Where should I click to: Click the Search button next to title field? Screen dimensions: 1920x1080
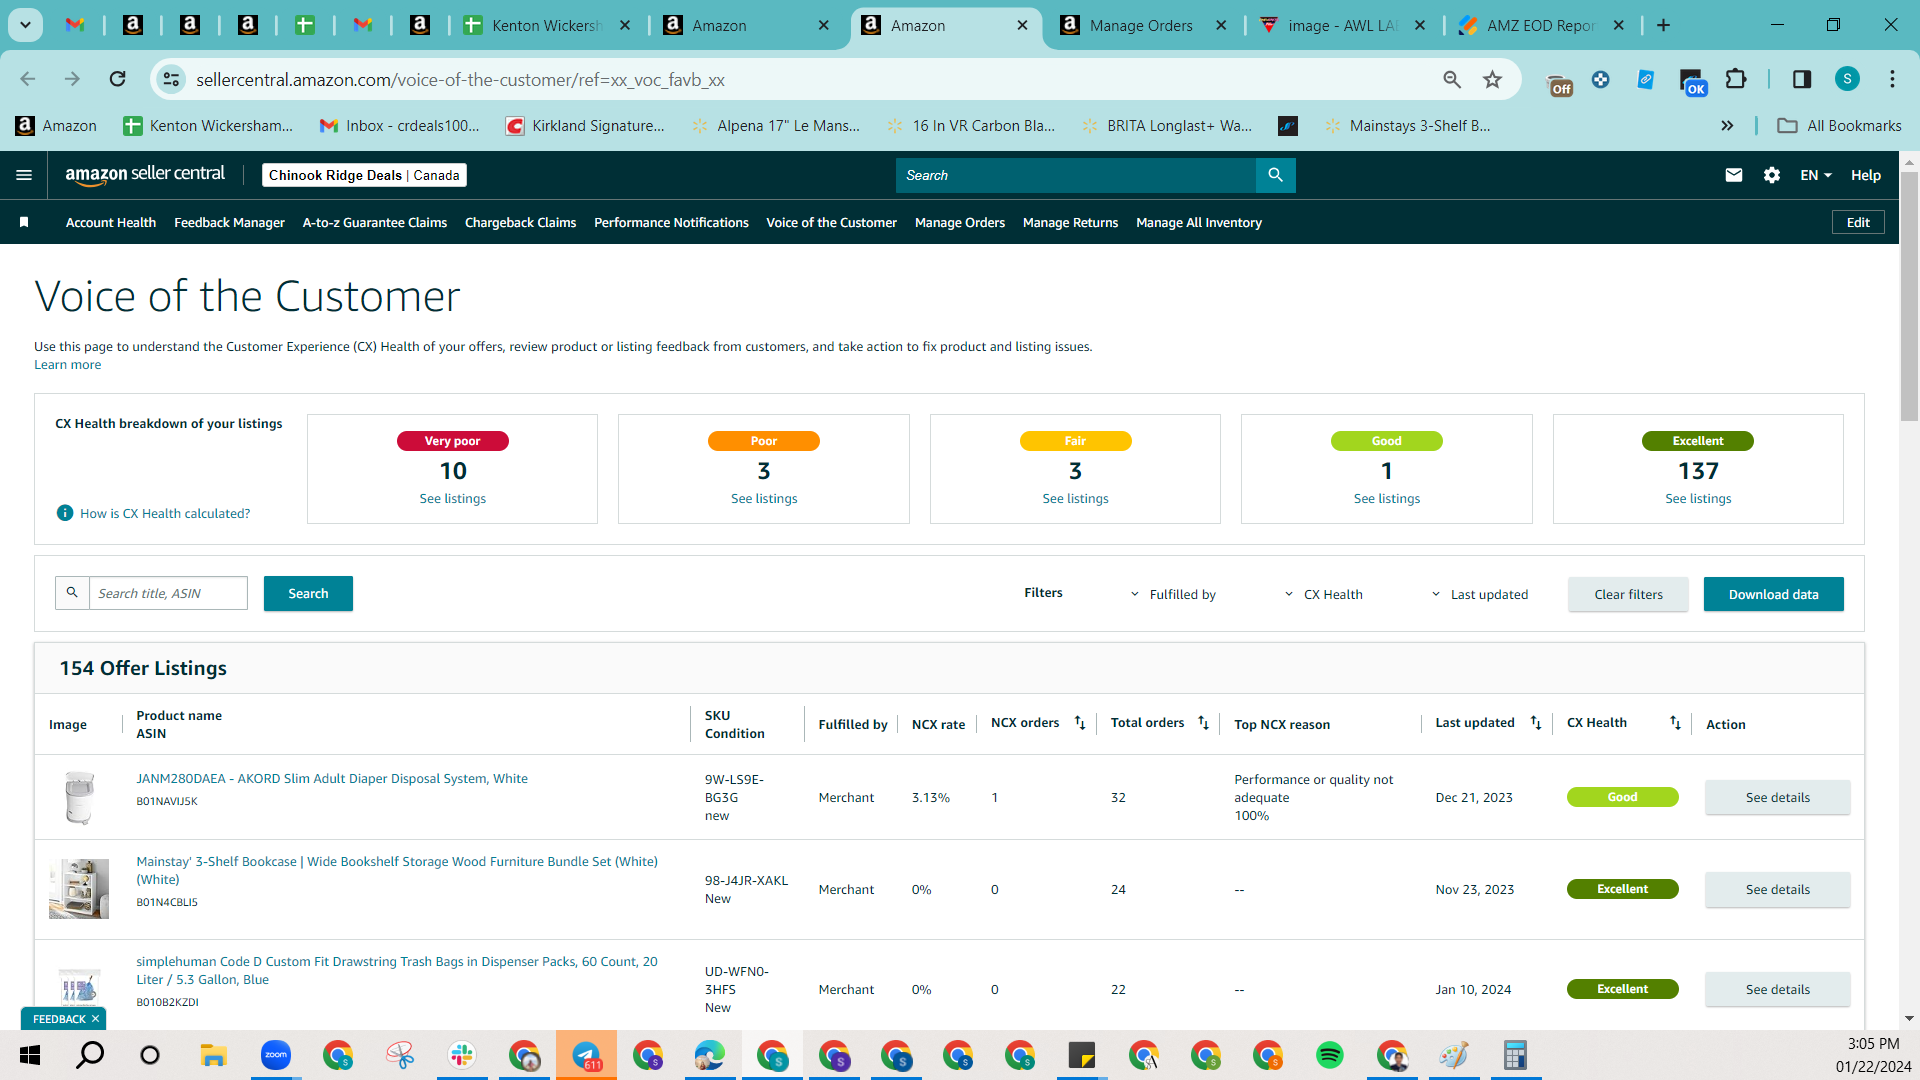click(308, 593)
